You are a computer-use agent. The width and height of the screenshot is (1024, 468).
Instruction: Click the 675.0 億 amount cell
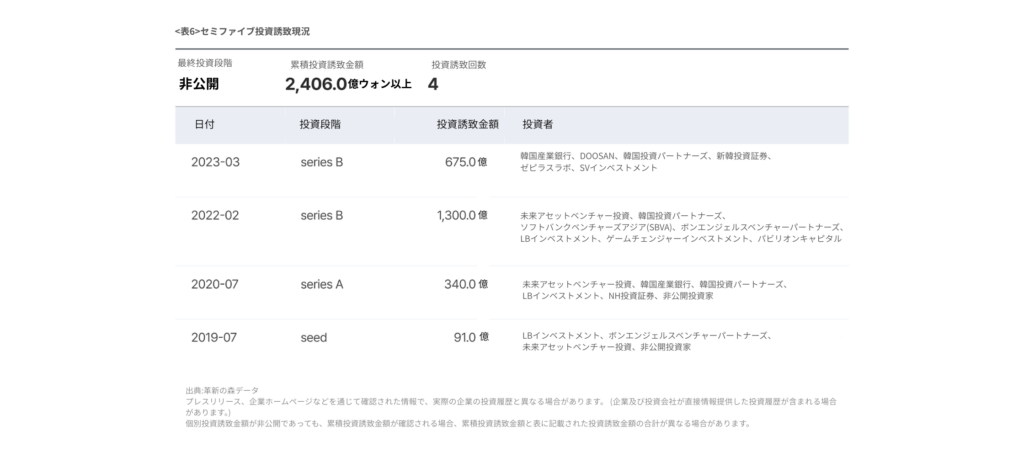click(x=466, y=162)
